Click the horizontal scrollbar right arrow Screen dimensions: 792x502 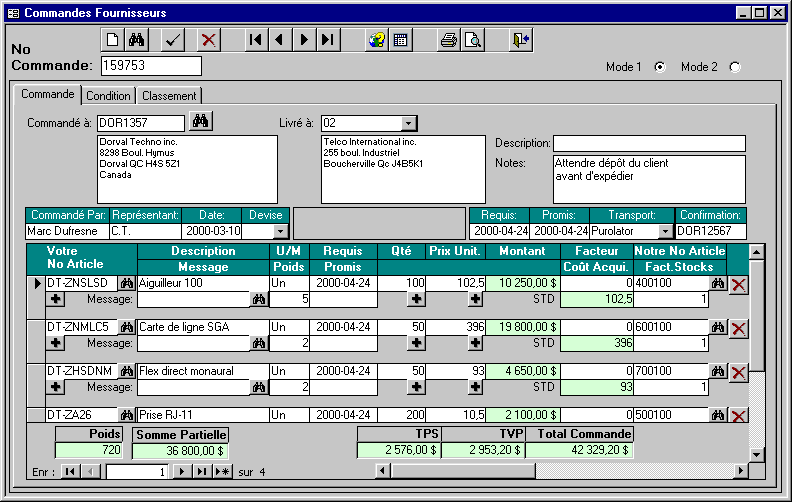pos(741,471)
